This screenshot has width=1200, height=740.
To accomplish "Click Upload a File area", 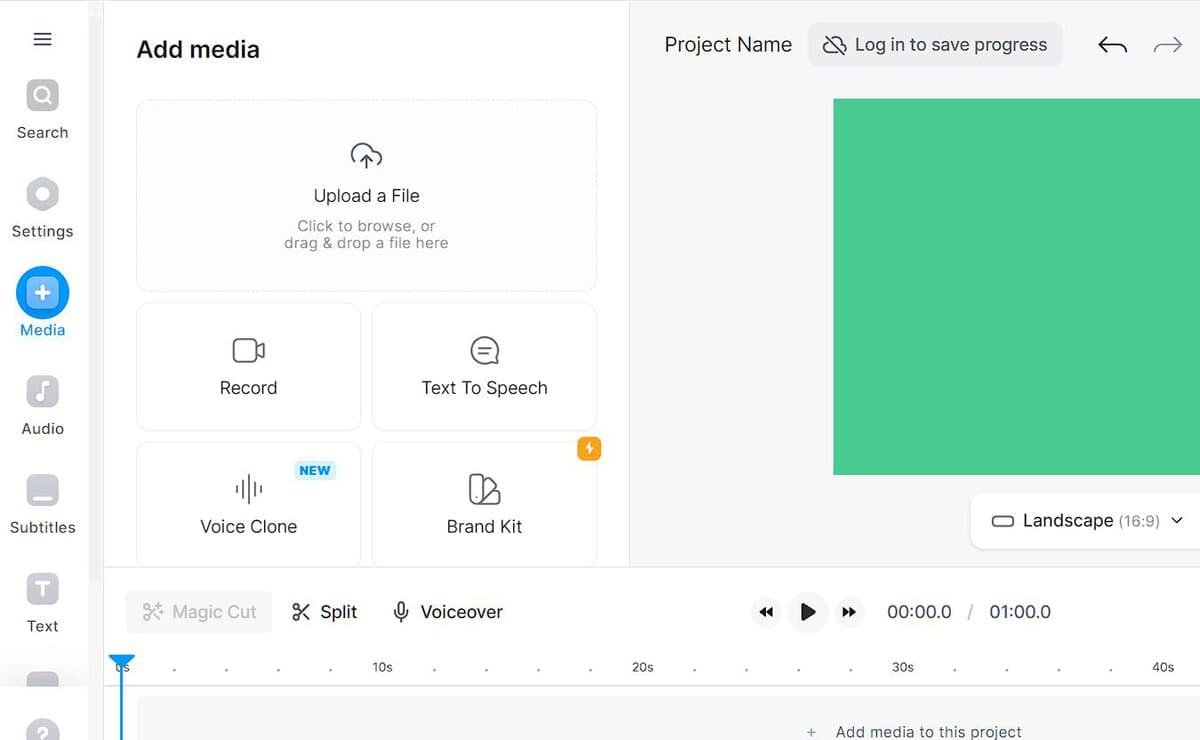I will [366, 196].
